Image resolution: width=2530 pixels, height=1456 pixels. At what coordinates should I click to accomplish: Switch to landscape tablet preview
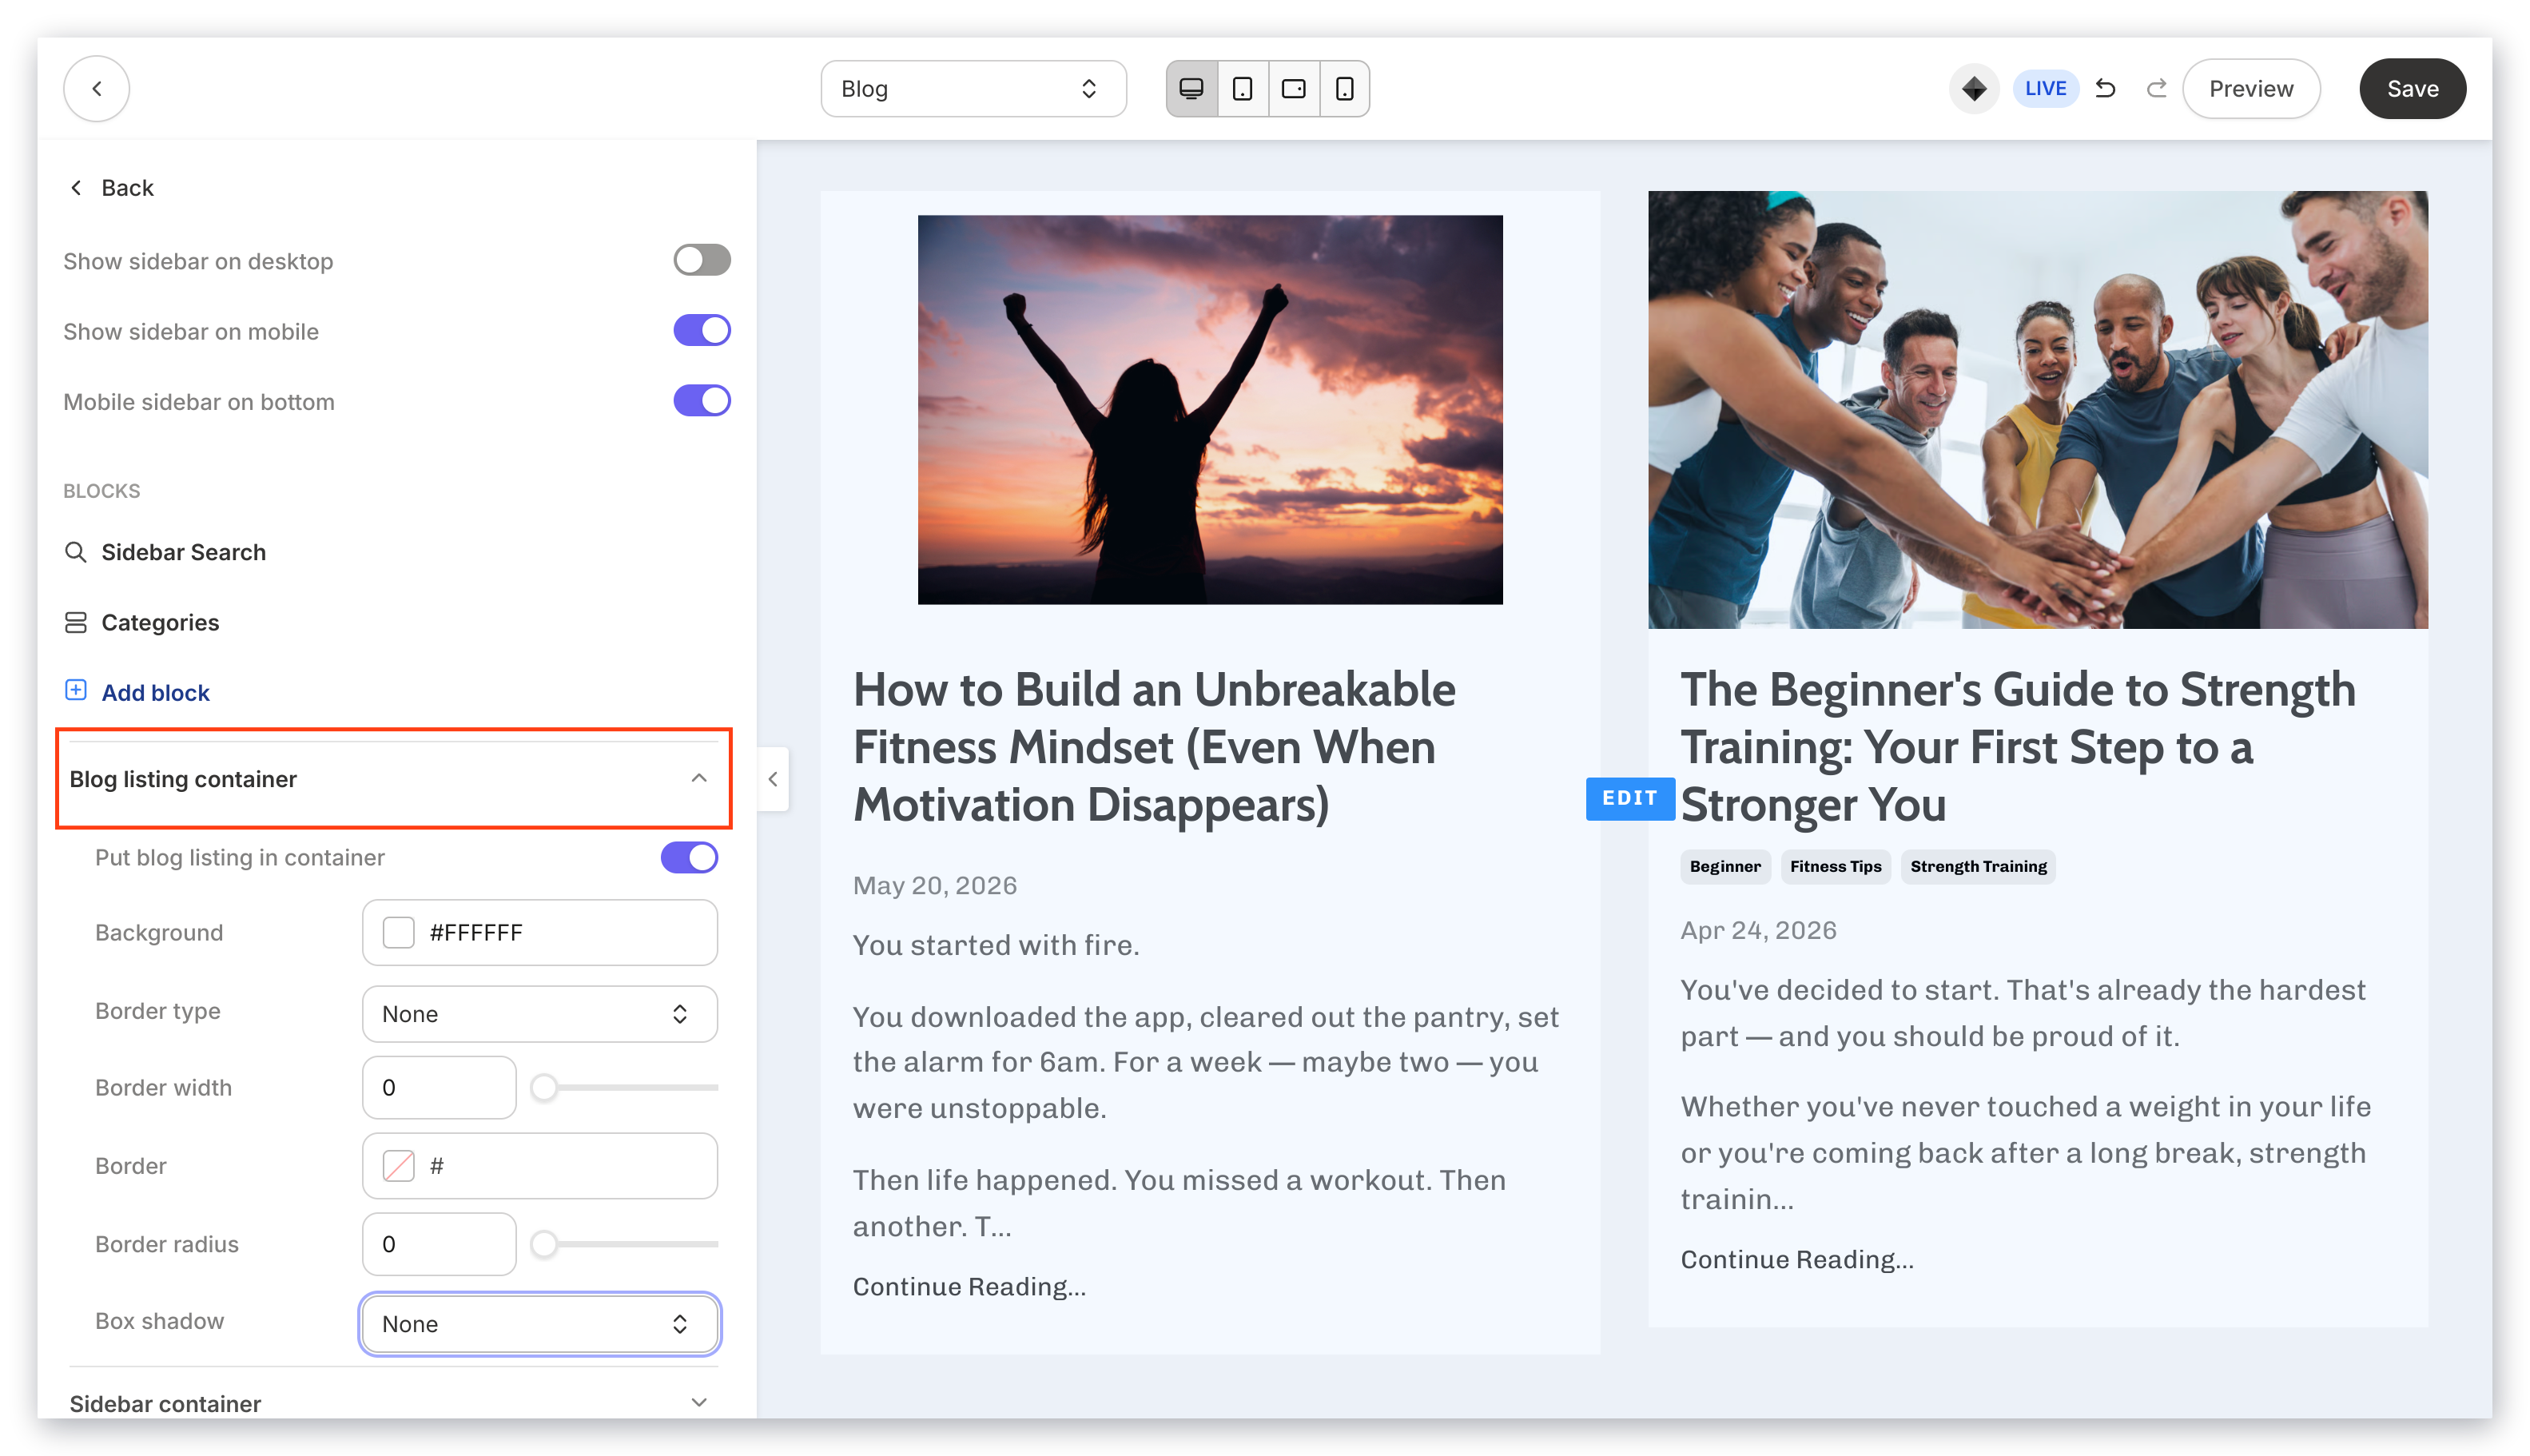(x=1293, y=88)
